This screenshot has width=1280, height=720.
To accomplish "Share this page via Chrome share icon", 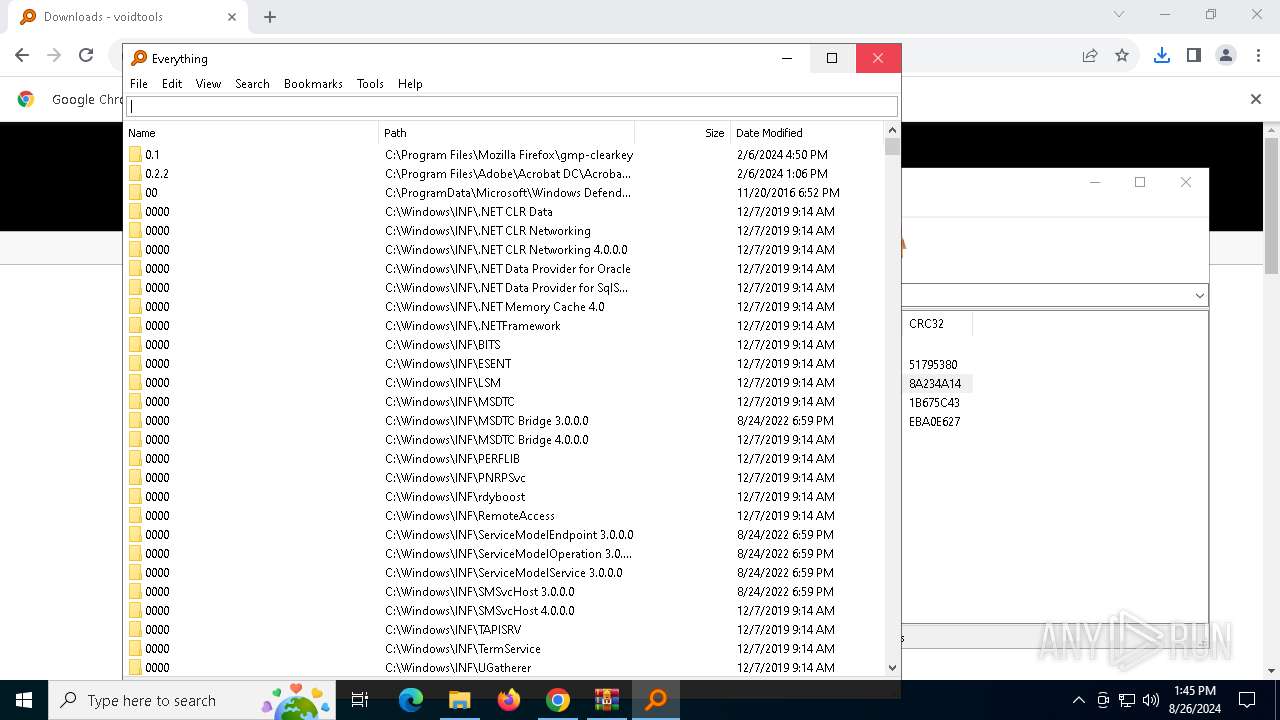I will coord(1090,56).
